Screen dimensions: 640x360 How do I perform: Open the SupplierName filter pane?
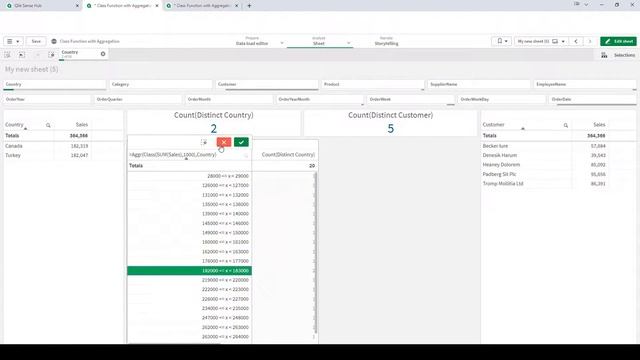[x=479, y=84]
